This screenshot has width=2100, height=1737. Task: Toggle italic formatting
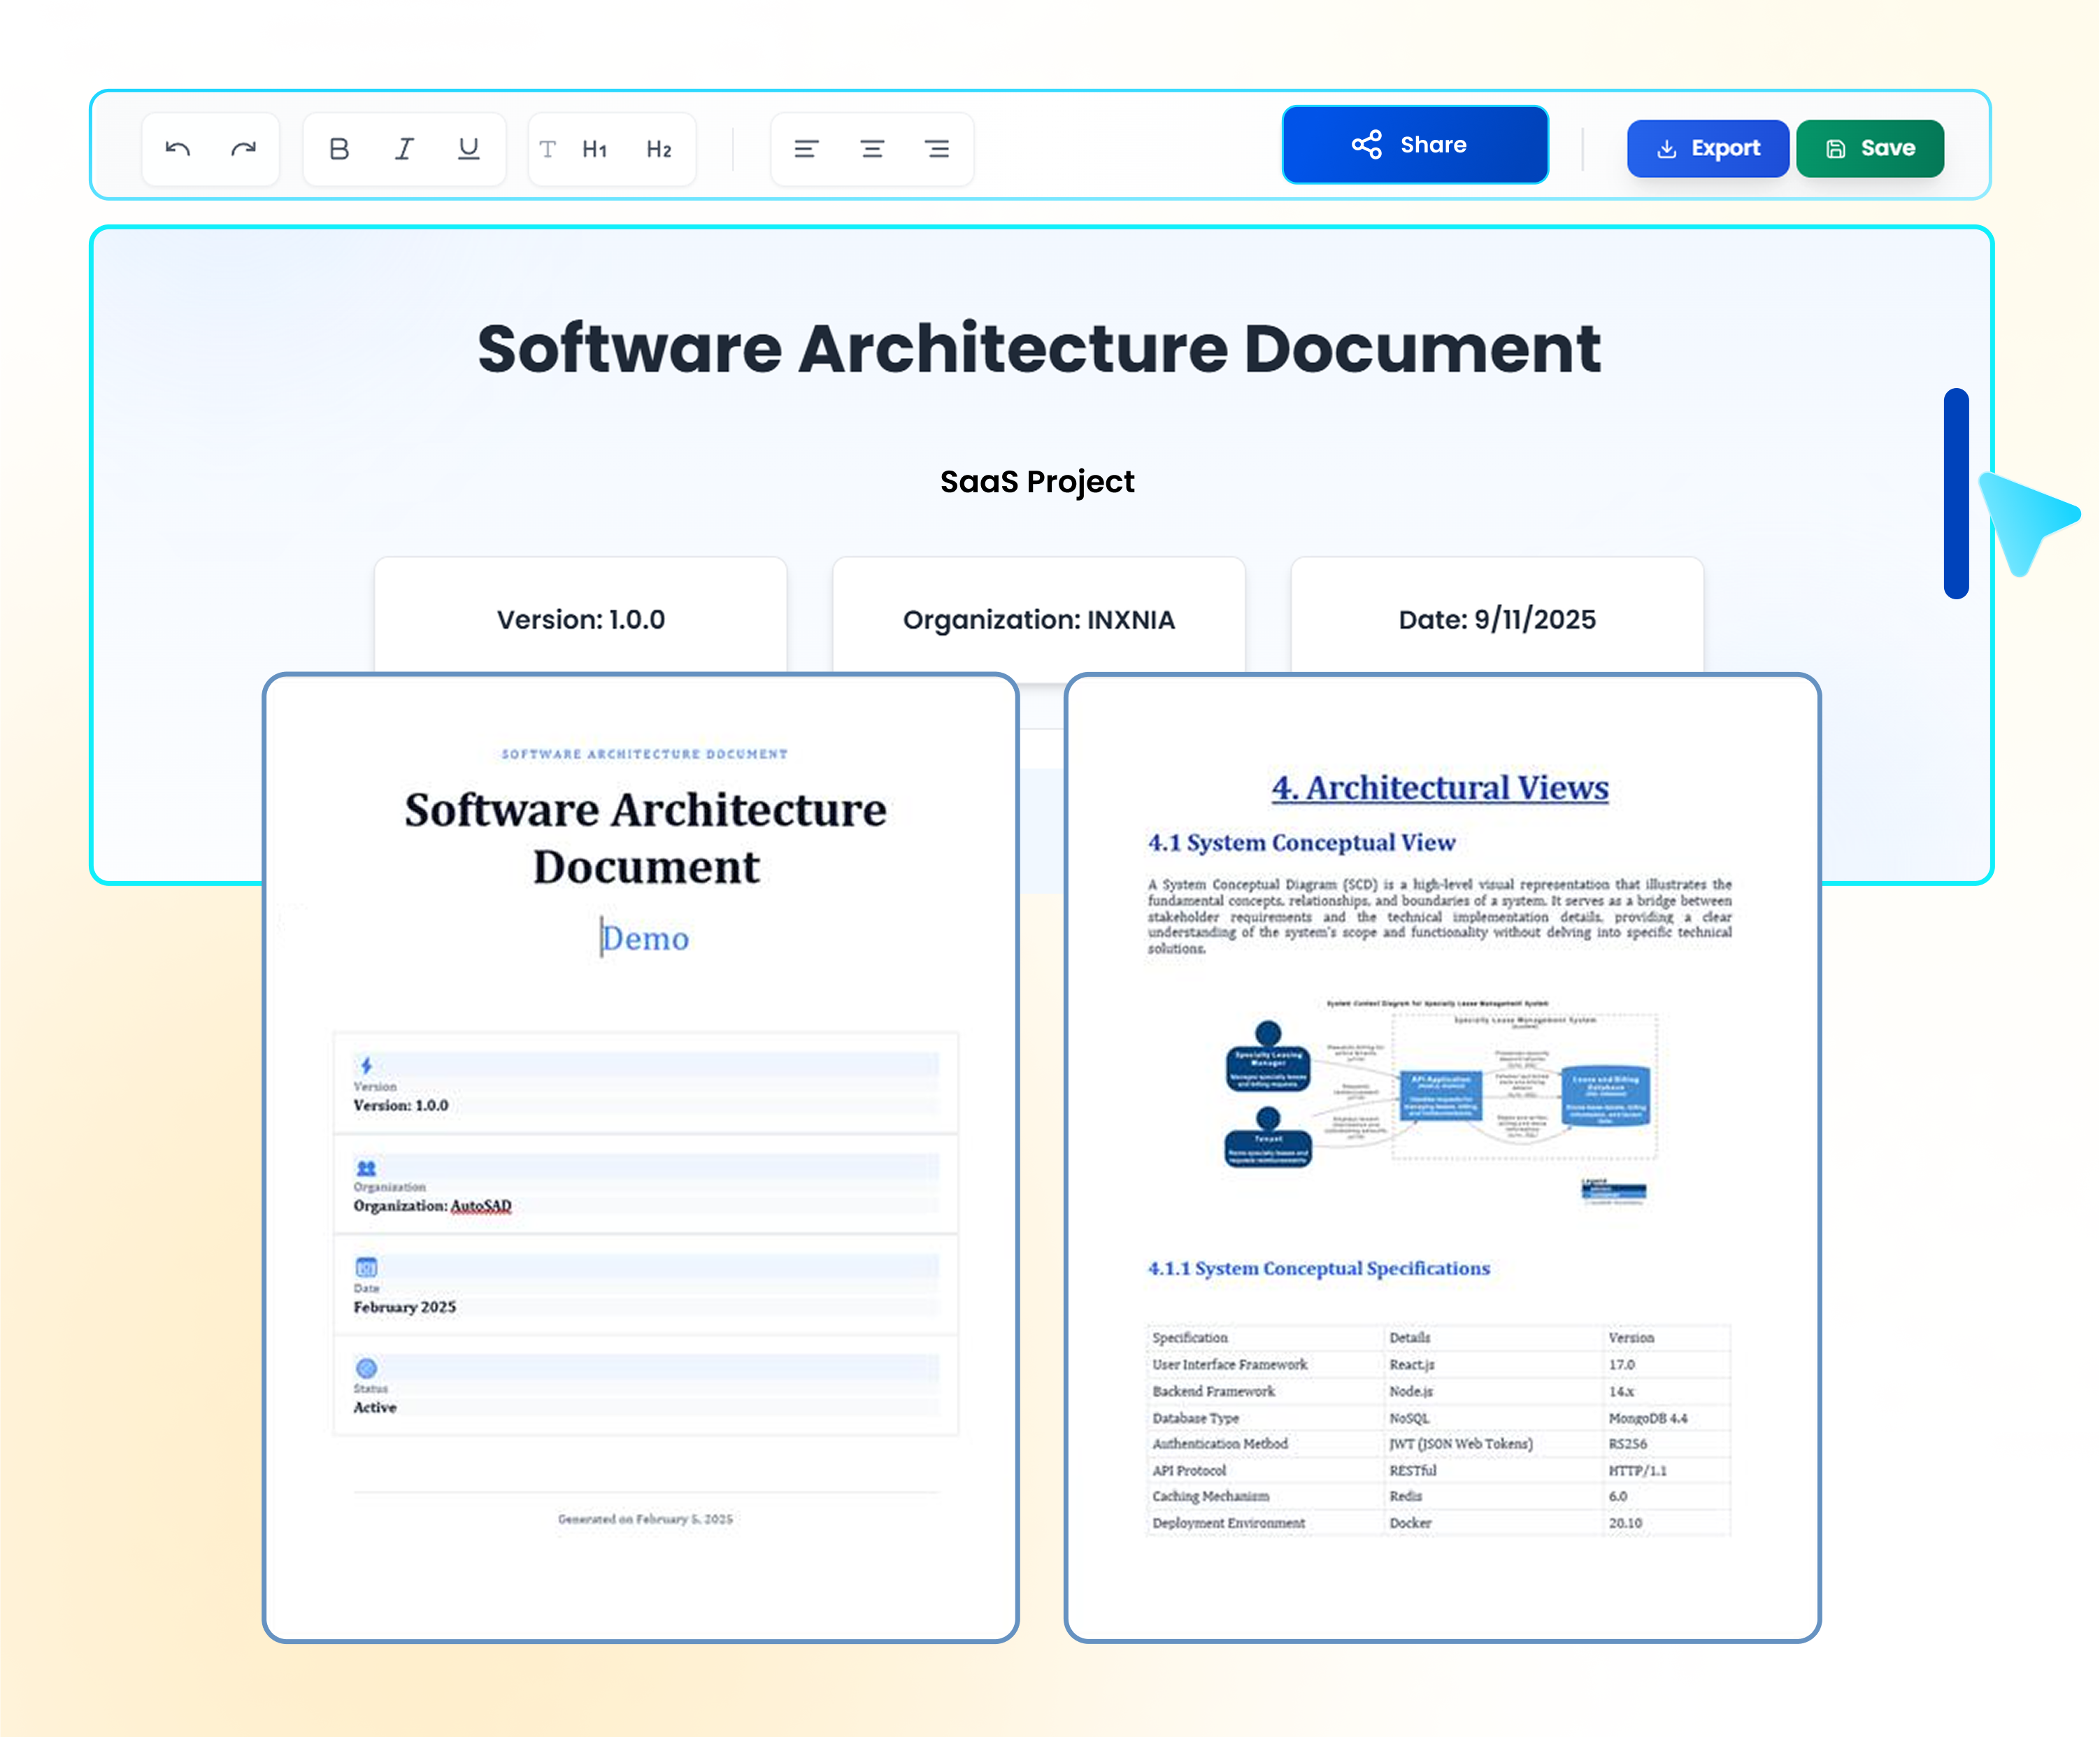coord(404,149)
